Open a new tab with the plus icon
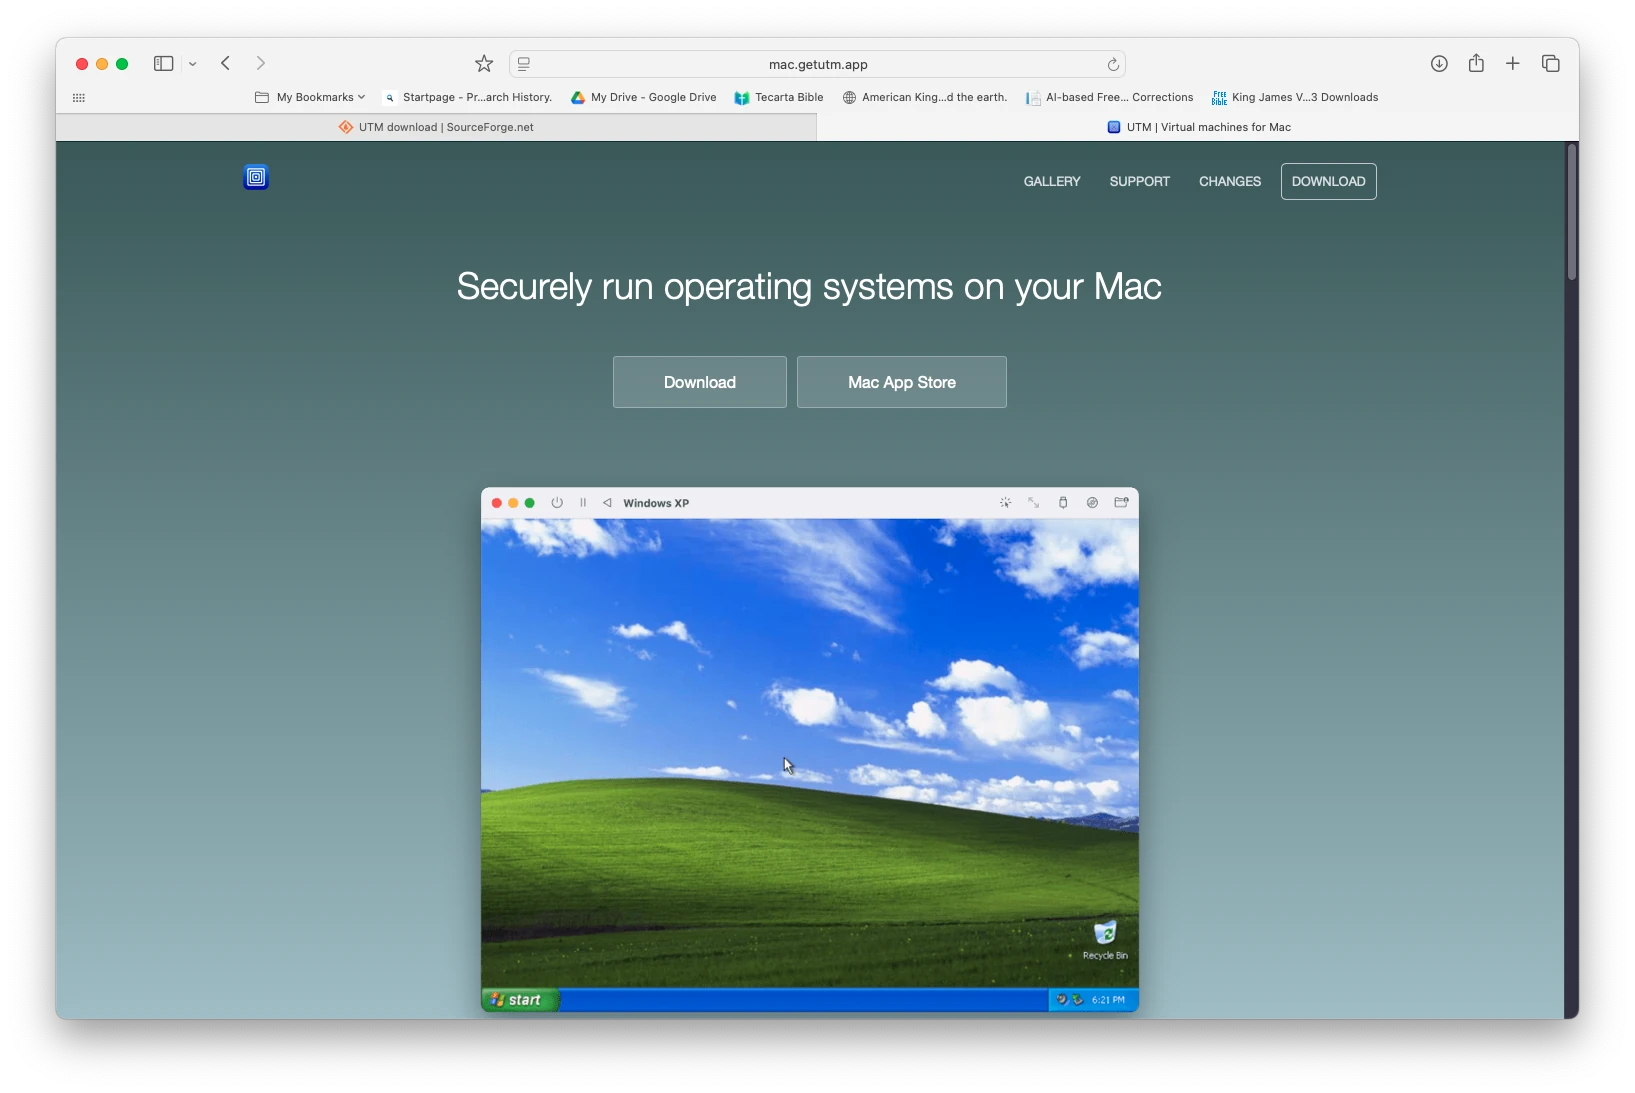 (x=1513, y=63)
